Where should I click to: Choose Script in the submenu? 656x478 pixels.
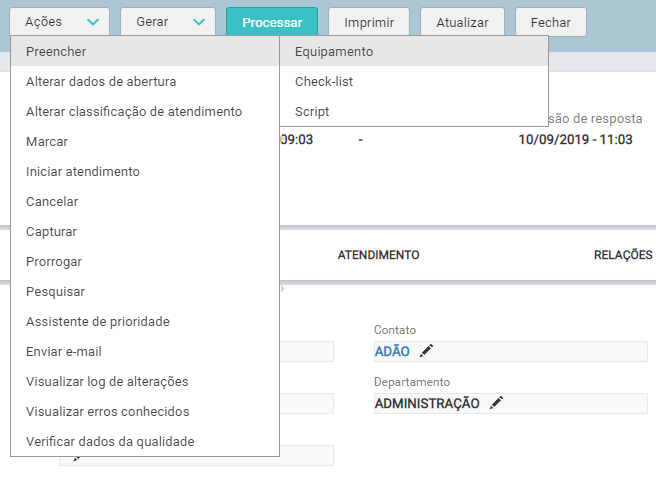pyautogui.click(x=414, y=112)
